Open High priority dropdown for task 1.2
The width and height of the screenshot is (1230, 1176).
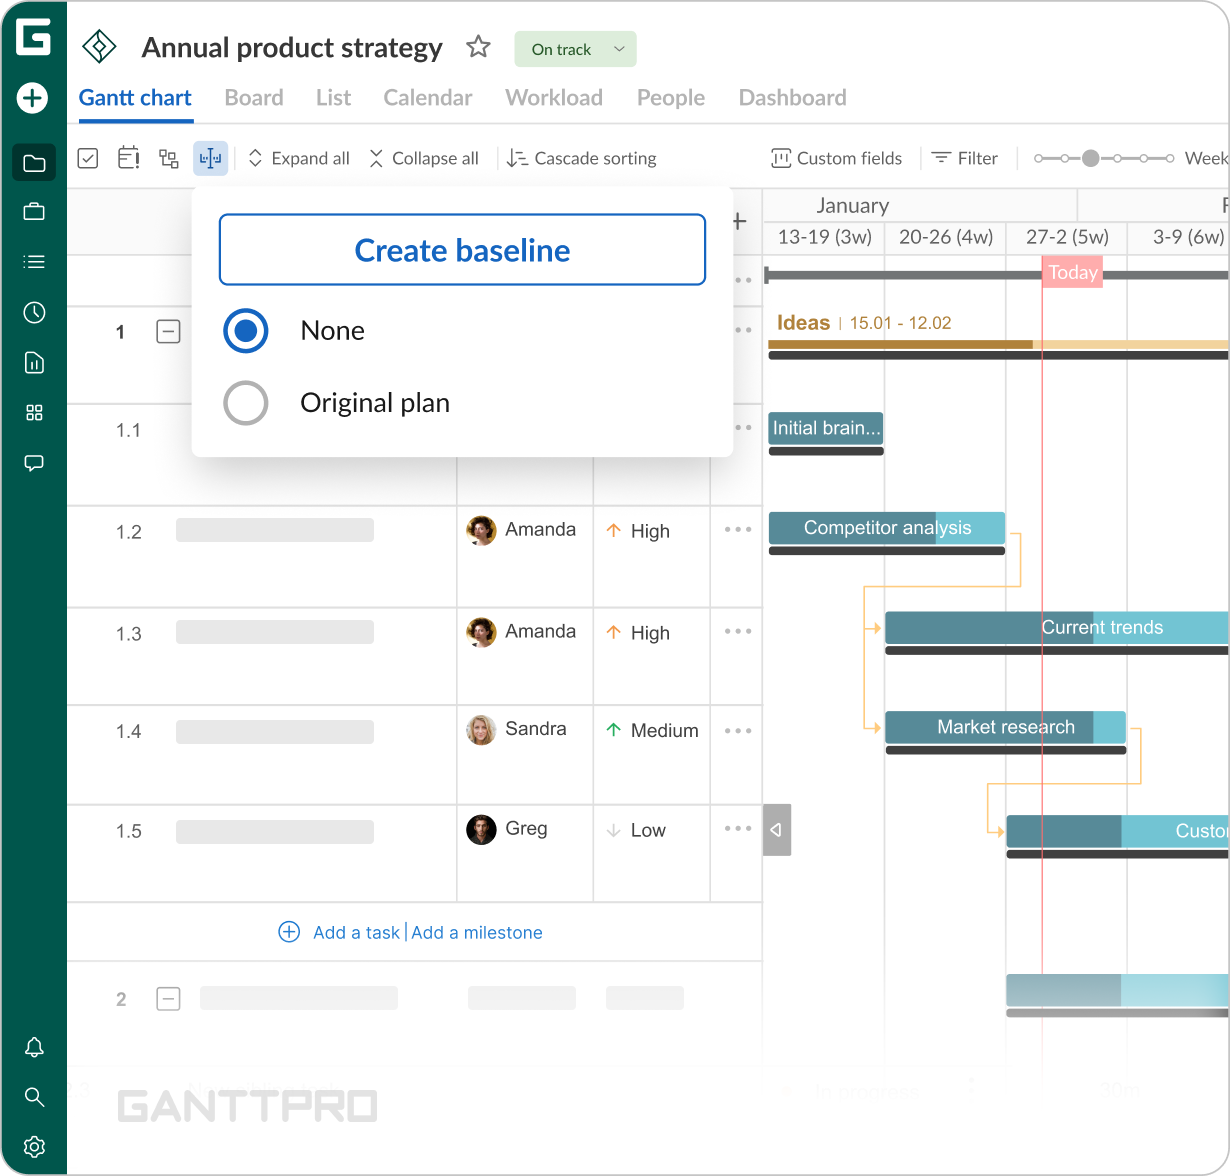(x=638, y=531)
